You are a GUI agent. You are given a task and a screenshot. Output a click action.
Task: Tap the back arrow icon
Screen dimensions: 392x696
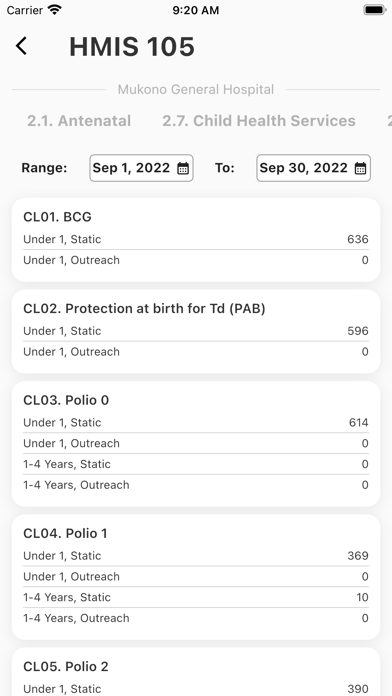[x=21, y=46]
